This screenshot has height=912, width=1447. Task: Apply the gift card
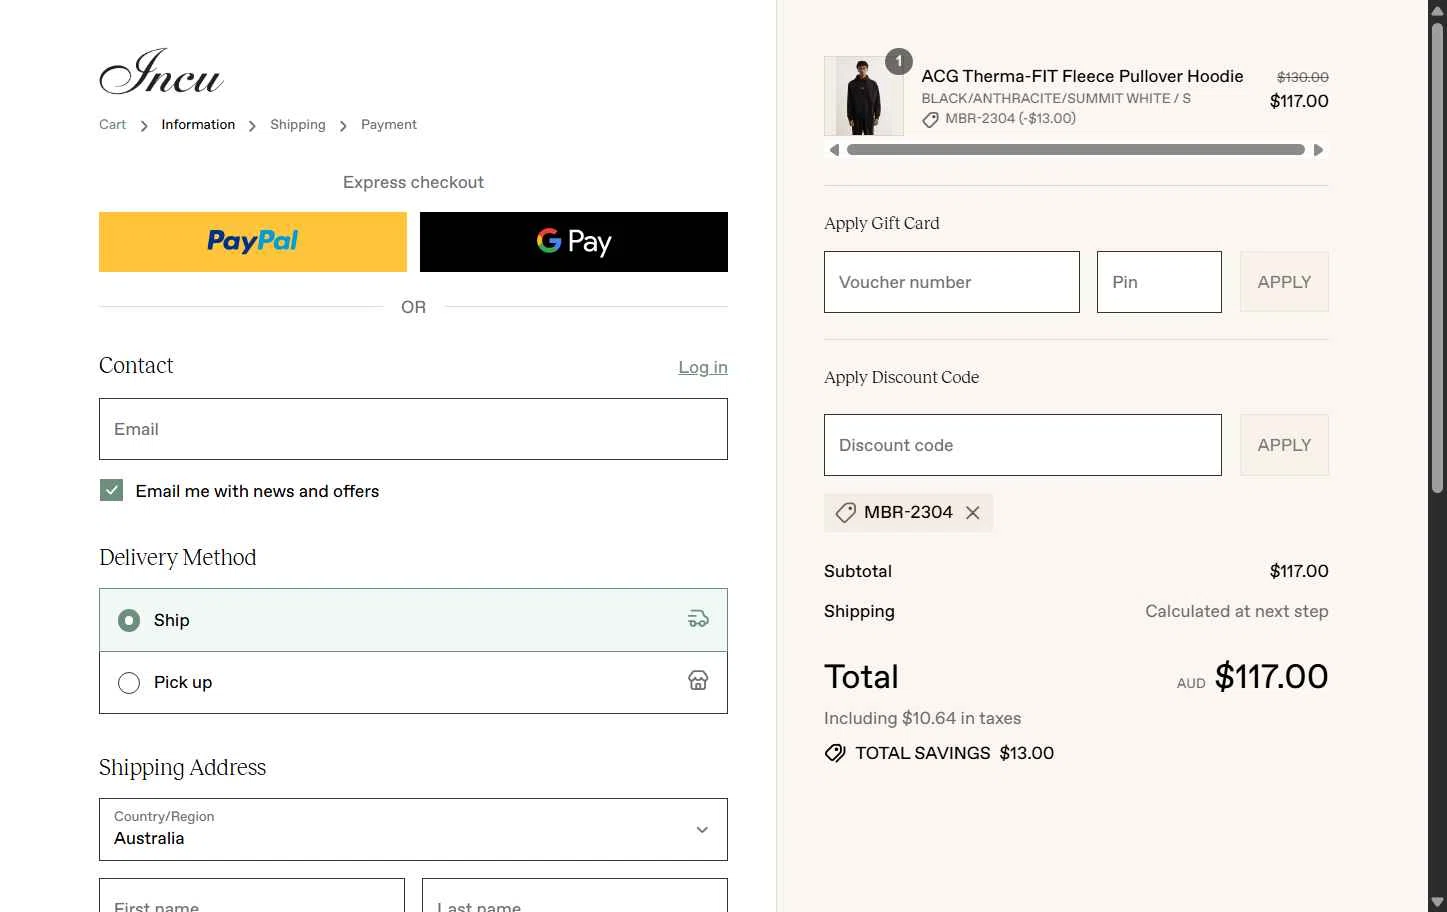click(x=1284, y=282)
